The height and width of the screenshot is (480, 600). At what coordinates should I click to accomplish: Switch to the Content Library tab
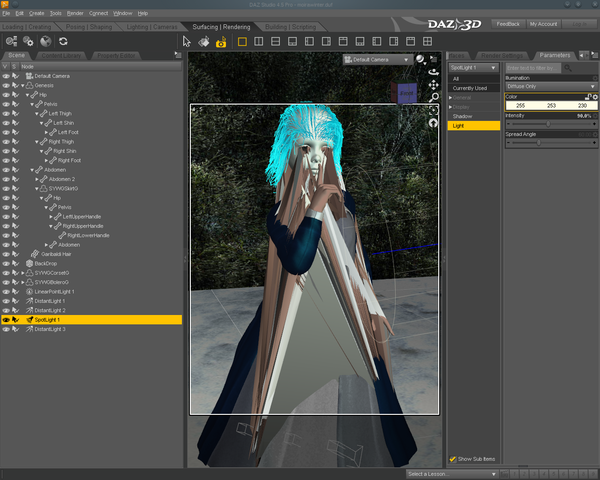[61, 56]
